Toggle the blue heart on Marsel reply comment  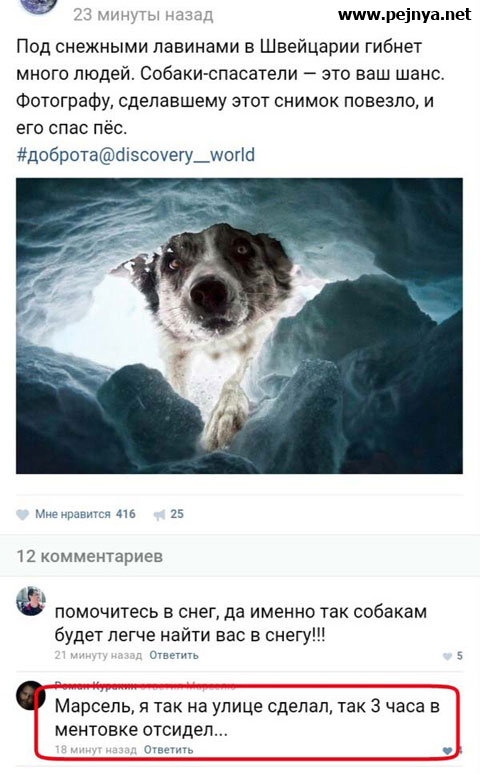tap(447, 750)
